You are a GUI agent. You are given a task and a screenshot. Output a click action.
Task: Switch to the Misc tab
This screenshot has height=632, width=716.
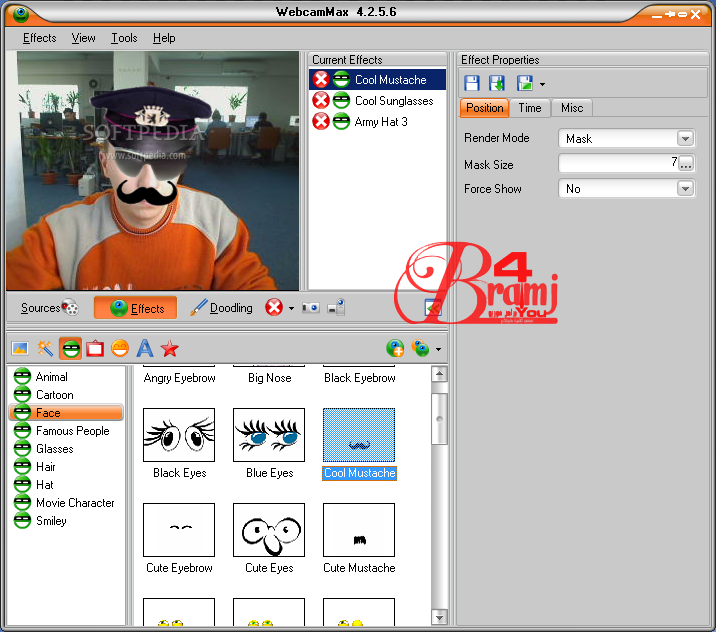click(572, 108)
